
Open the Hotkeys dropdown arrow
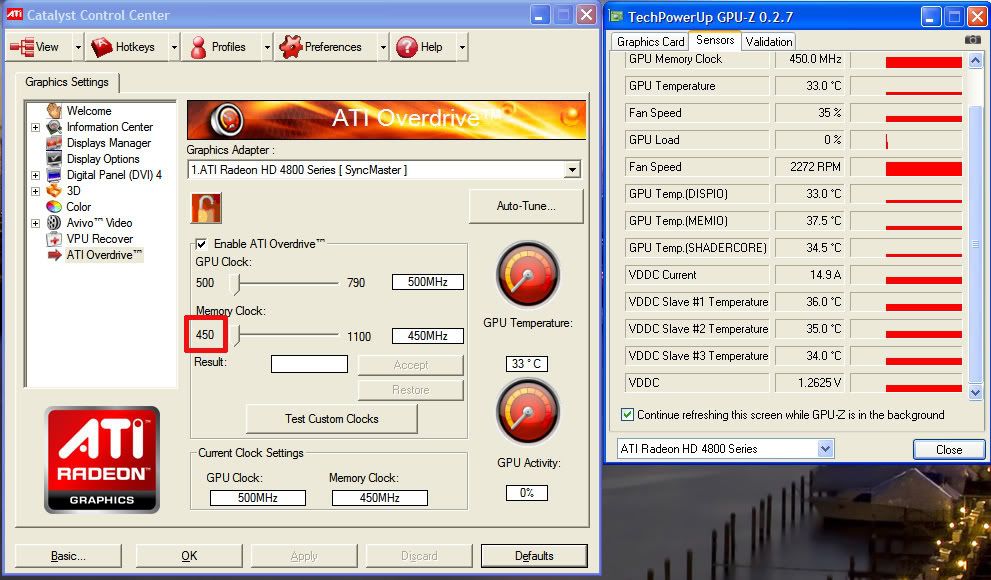pyautogui.click(x=174, y=47)
